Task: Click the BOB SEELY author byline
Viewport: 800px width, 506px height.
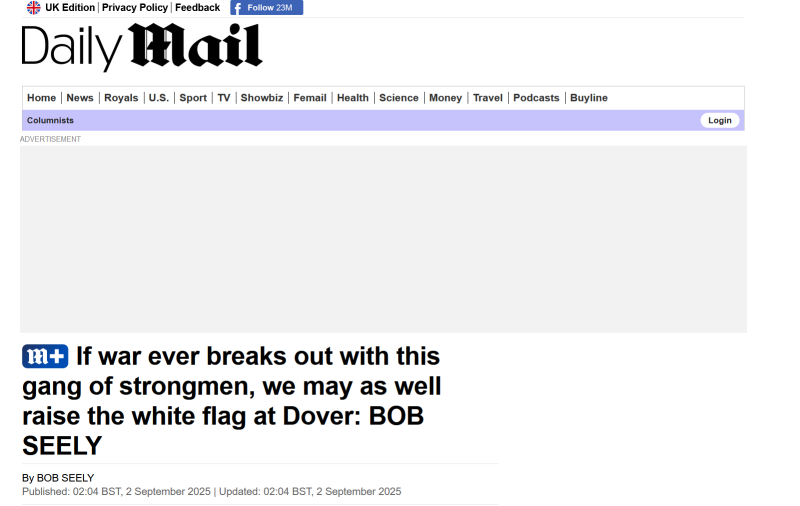Action: click(x=65, y=478)
